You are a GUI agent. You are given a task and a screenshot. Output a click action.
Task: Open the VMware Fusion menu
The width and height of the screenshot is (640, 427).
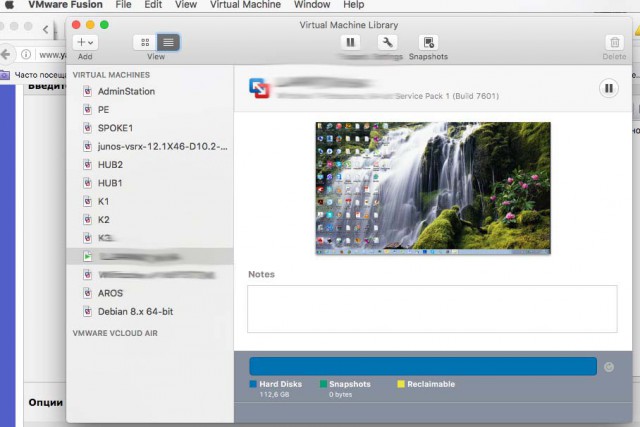click(x=65, y=5)
